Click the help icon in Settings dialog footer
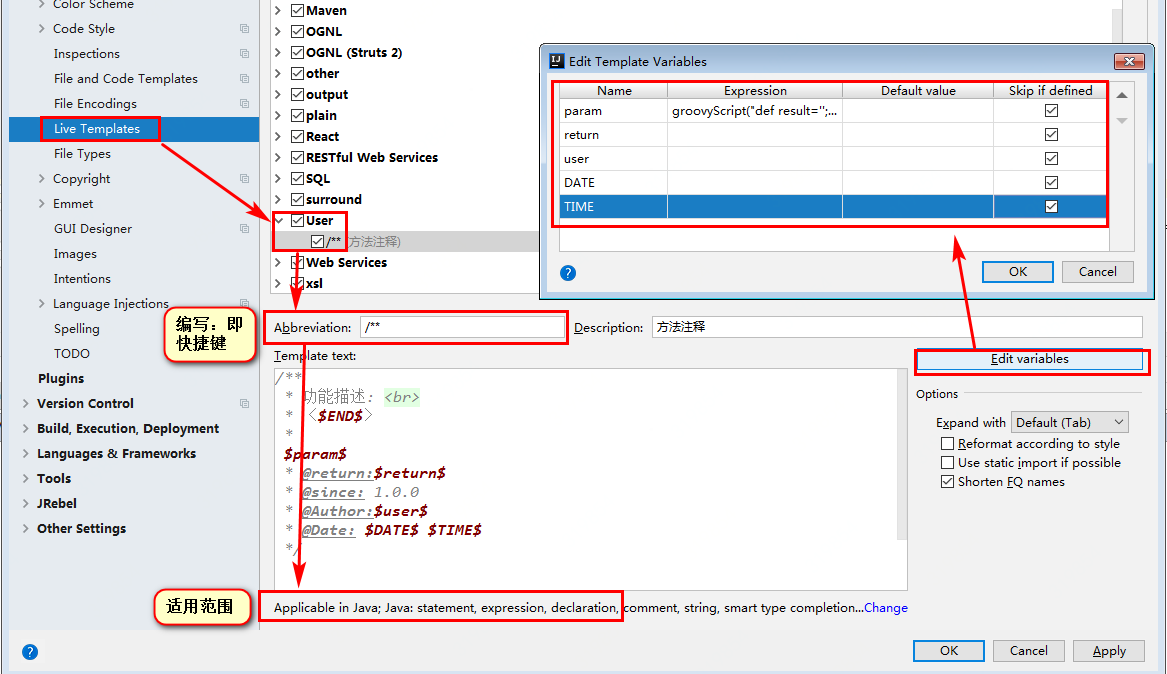 [30, 652]
